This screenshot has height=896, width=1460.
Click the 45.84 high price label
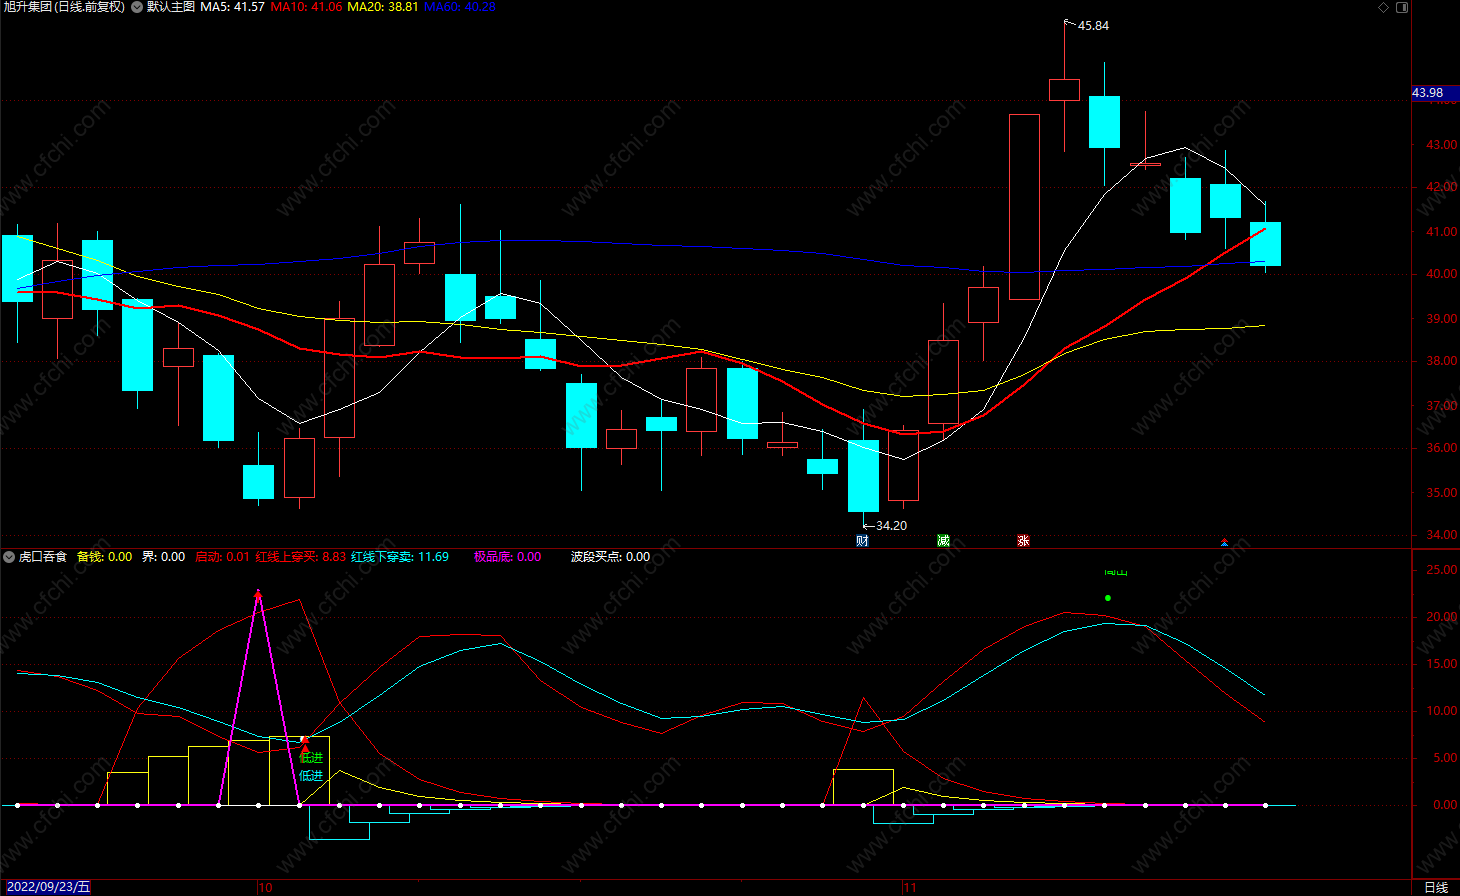(1093, 26)
